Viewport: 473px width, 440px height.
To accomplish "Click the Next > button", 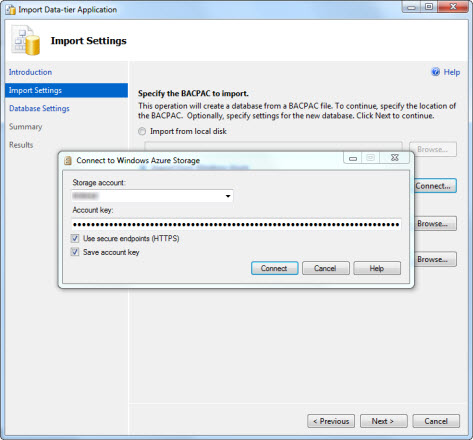I will (x=383, y=421).
